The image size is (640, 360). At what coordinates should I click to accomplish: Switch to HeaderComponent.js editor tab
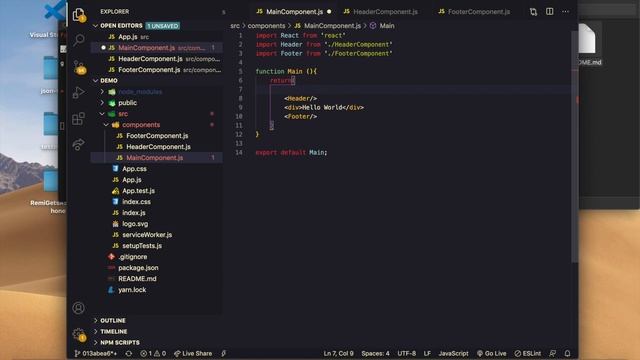tap(385, 12)
